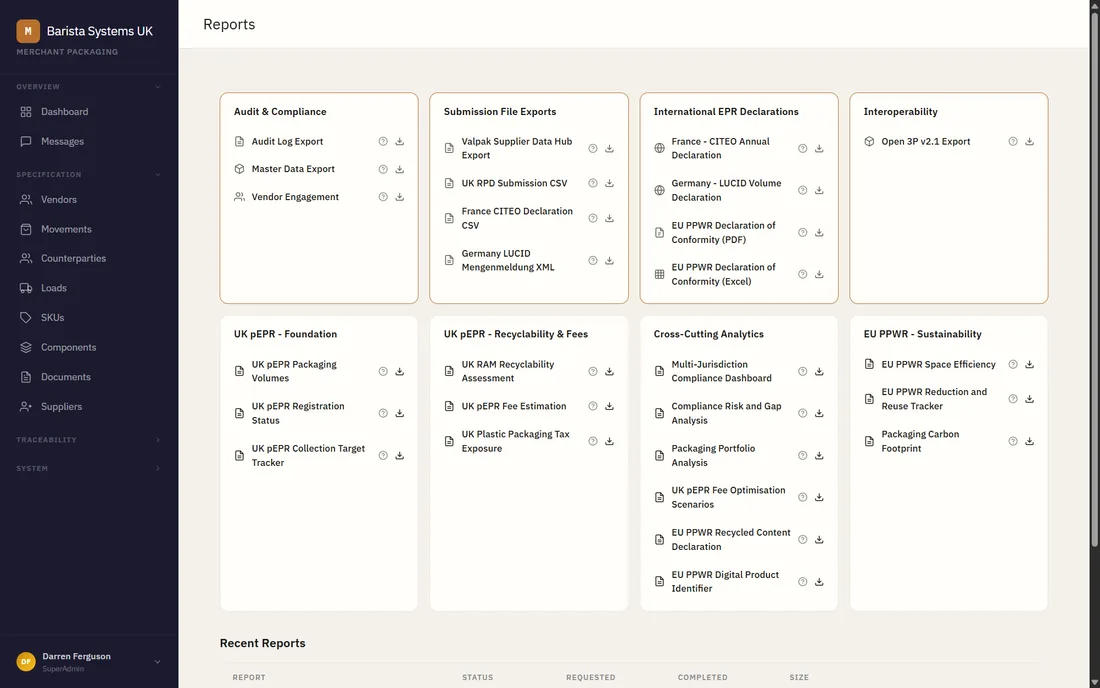Download EU PPWR Digital Product Identifier
The width and height of the screenshot is (1100, 688).
[819, 581]
